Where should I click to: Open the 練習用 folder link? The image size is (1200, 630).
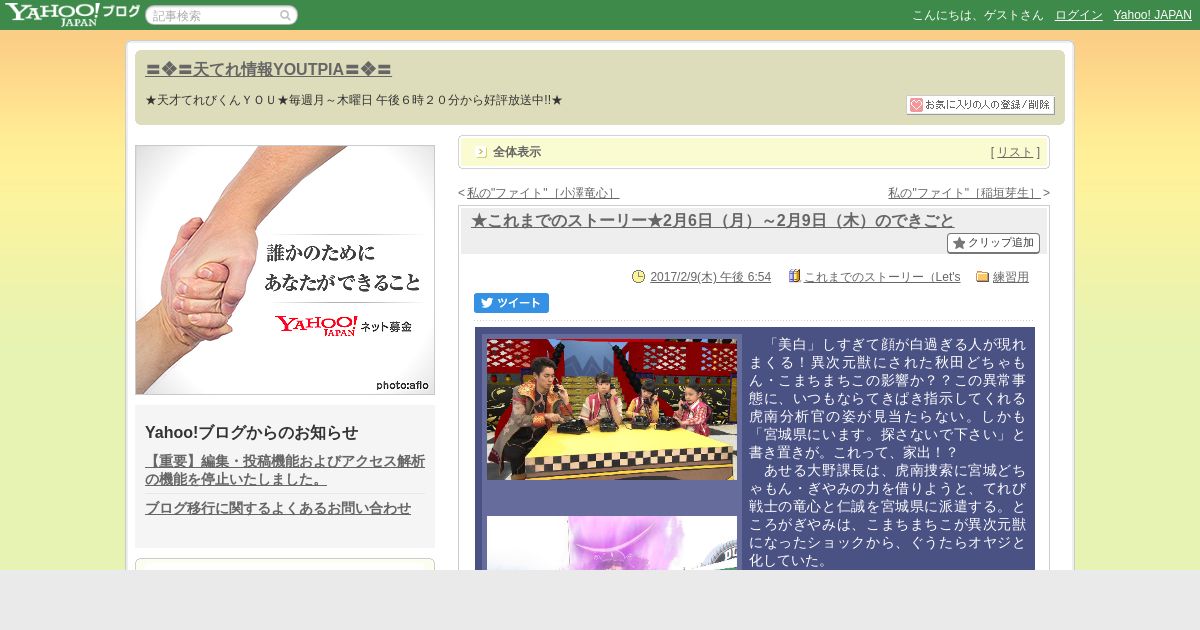click(x=1011, y=277)
